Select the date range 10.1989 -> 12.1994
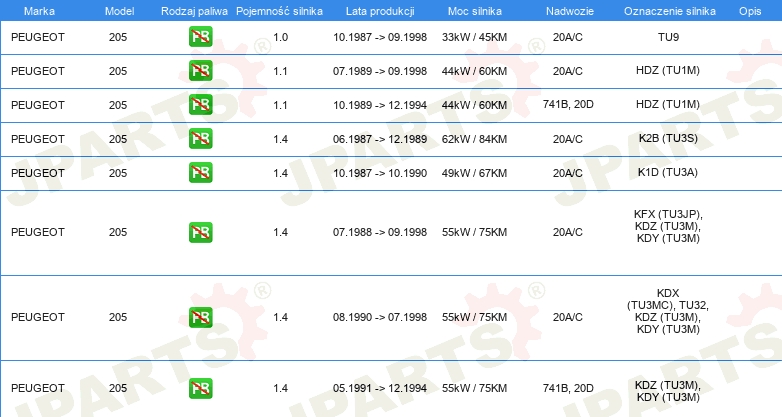 coord(380,105)
